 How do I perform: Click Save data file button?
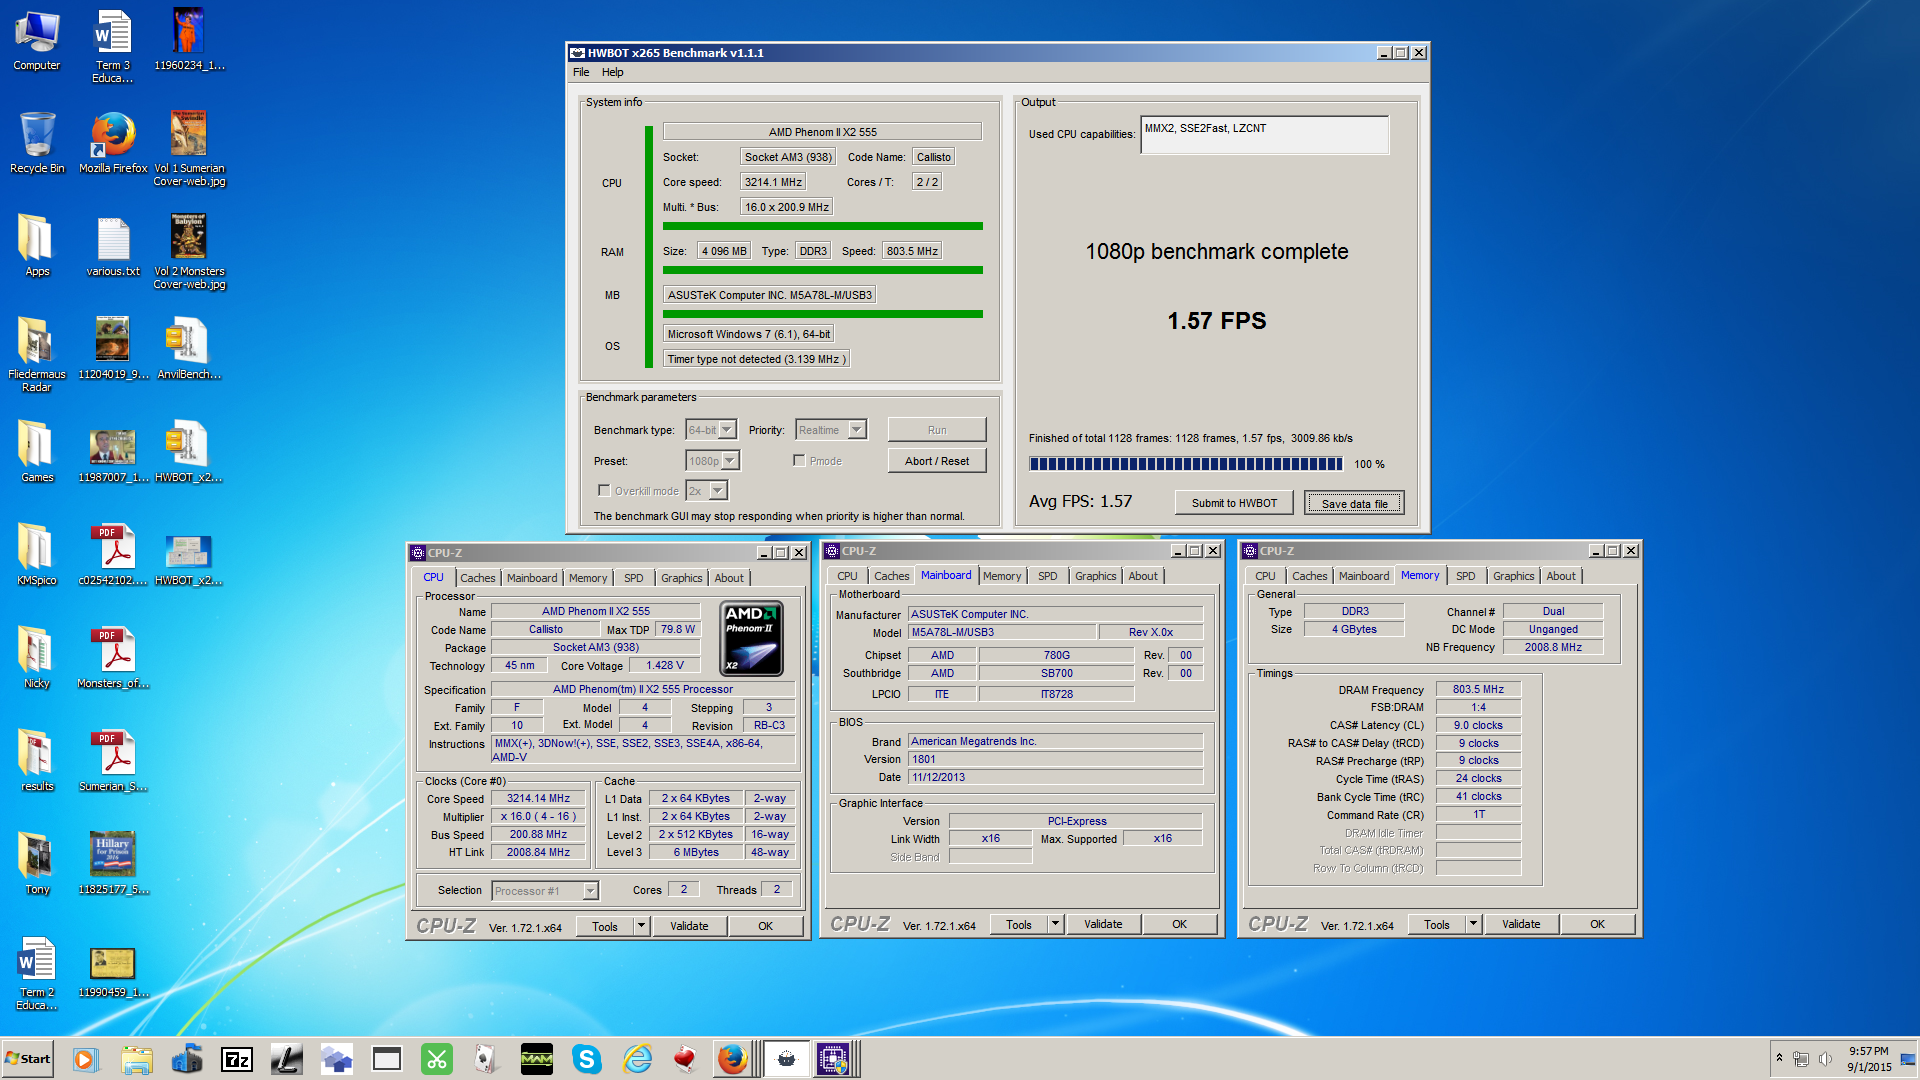click(1354, 503)
